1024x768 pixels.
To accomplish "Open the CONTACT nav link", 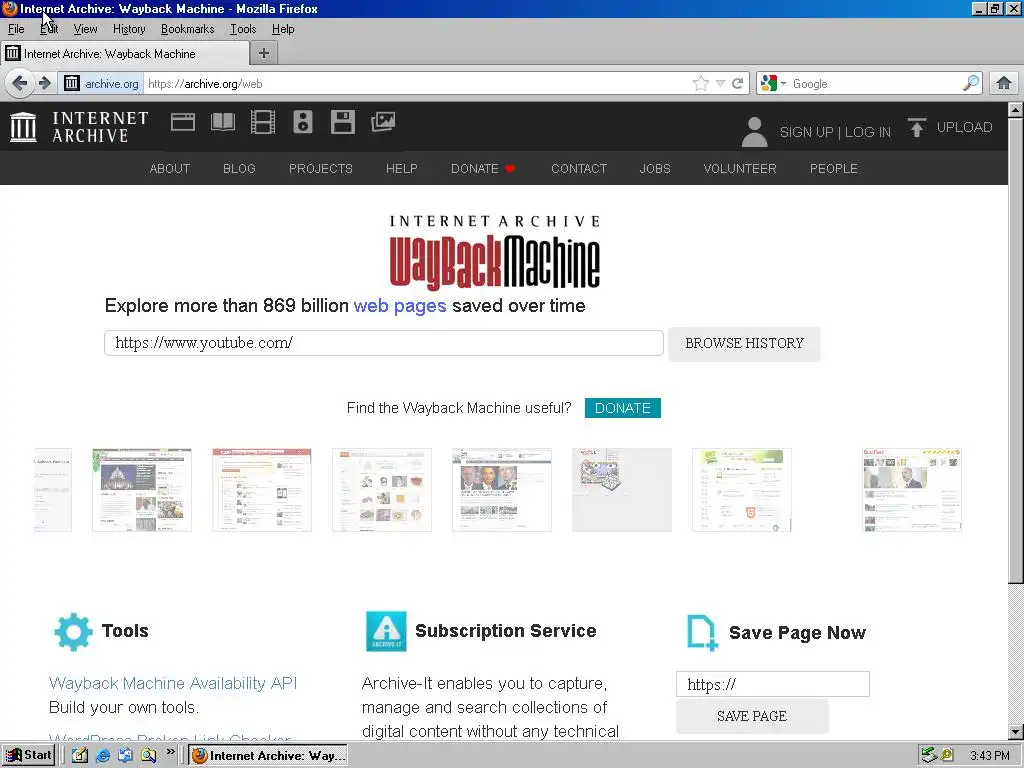I will click(579, 168).
